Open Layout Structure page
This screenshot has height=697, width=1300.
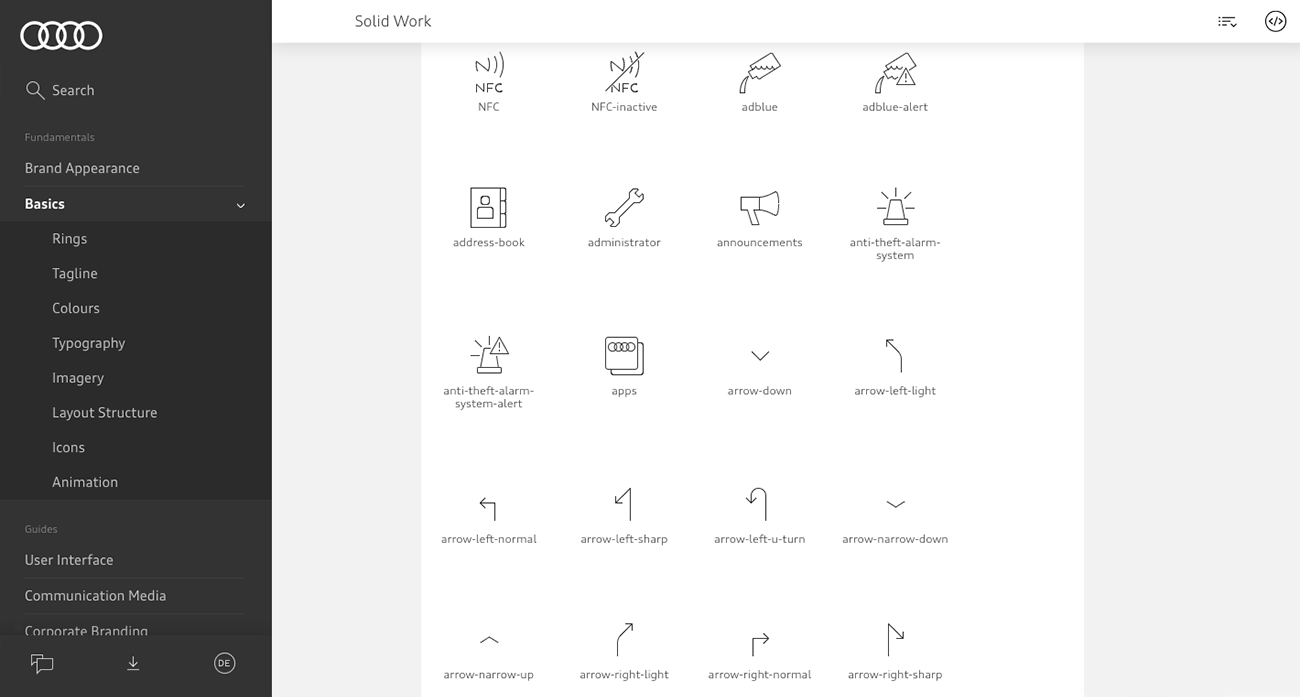tap(105, 413)
